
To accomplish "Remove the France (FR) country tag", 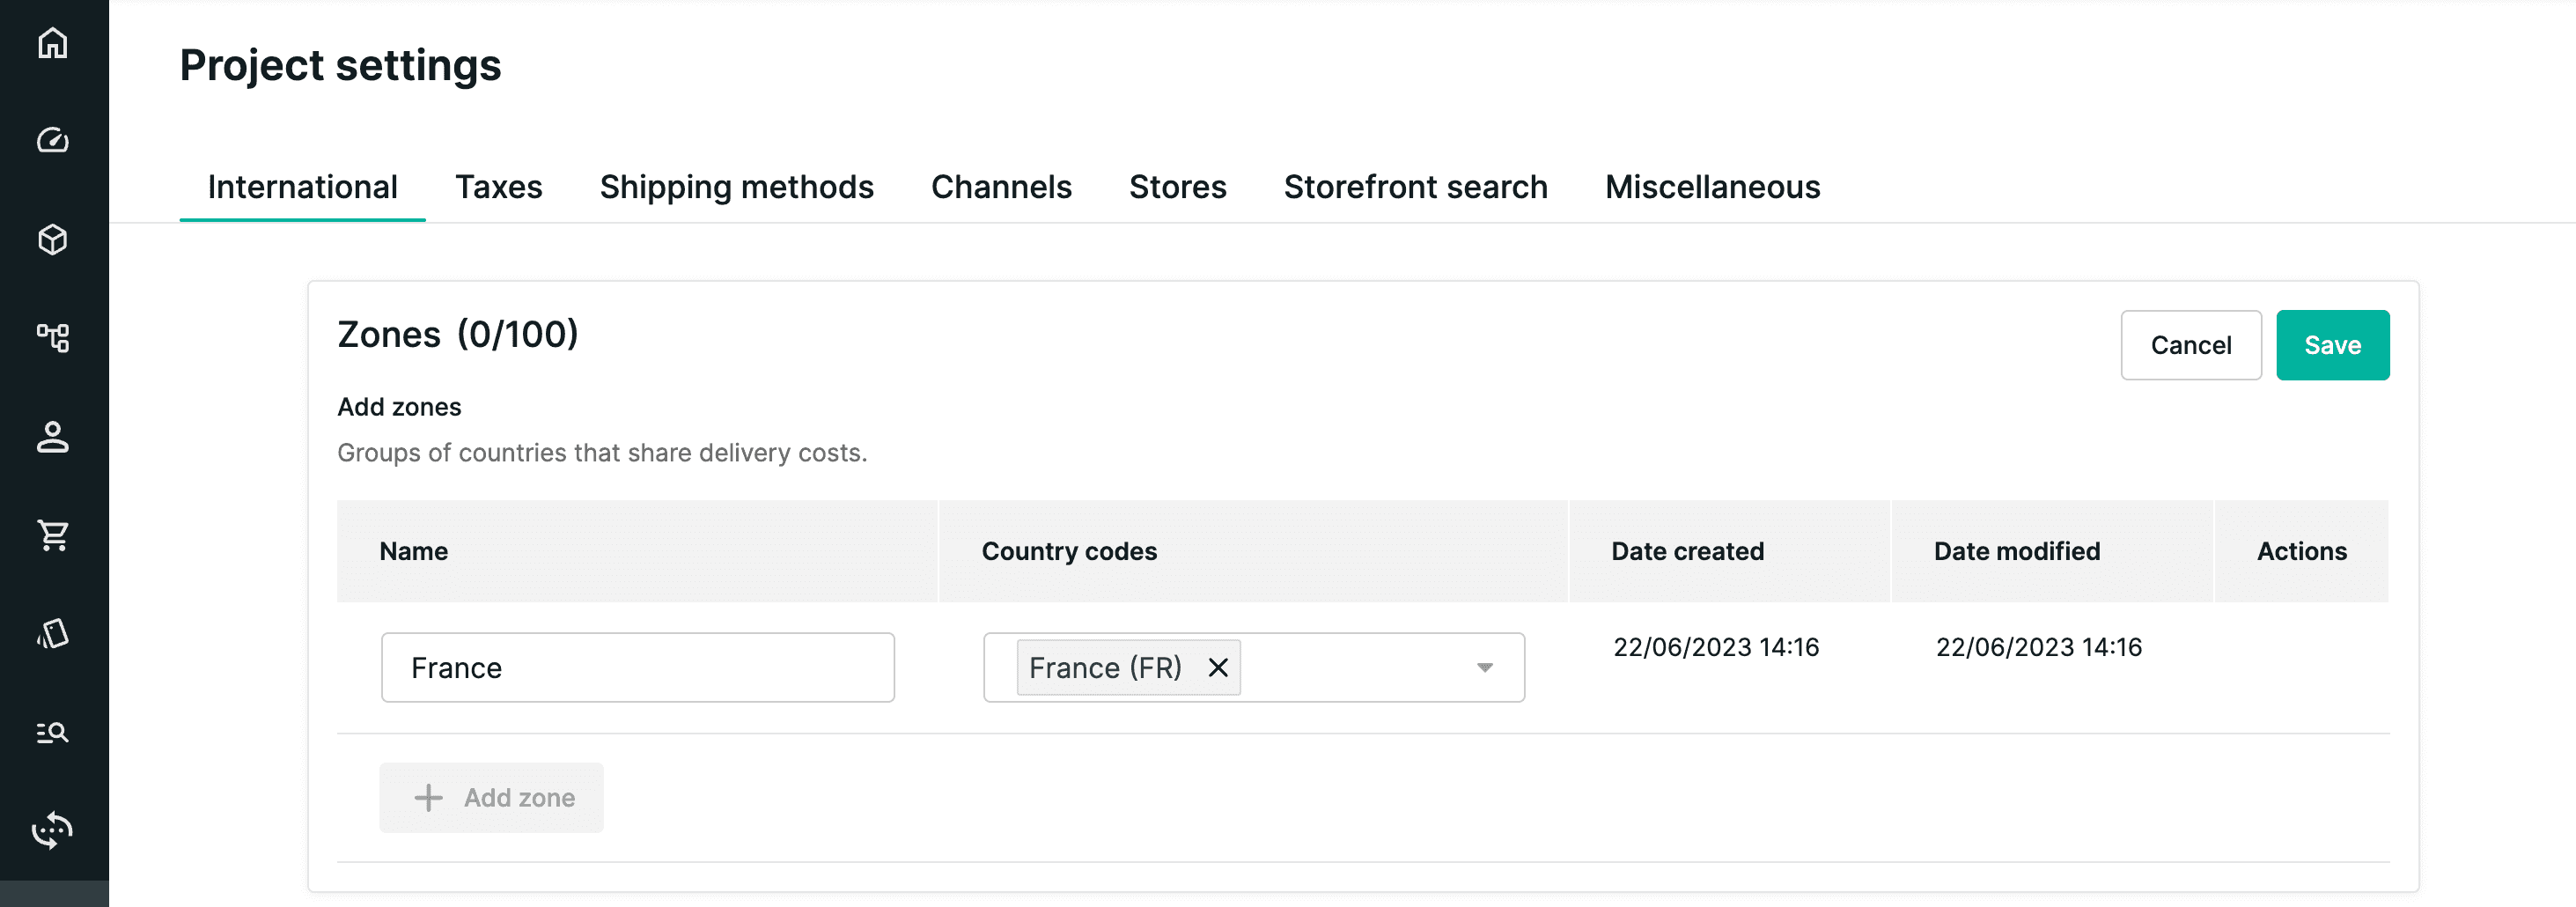I will pyautogui.click(x=1217, y=667).
